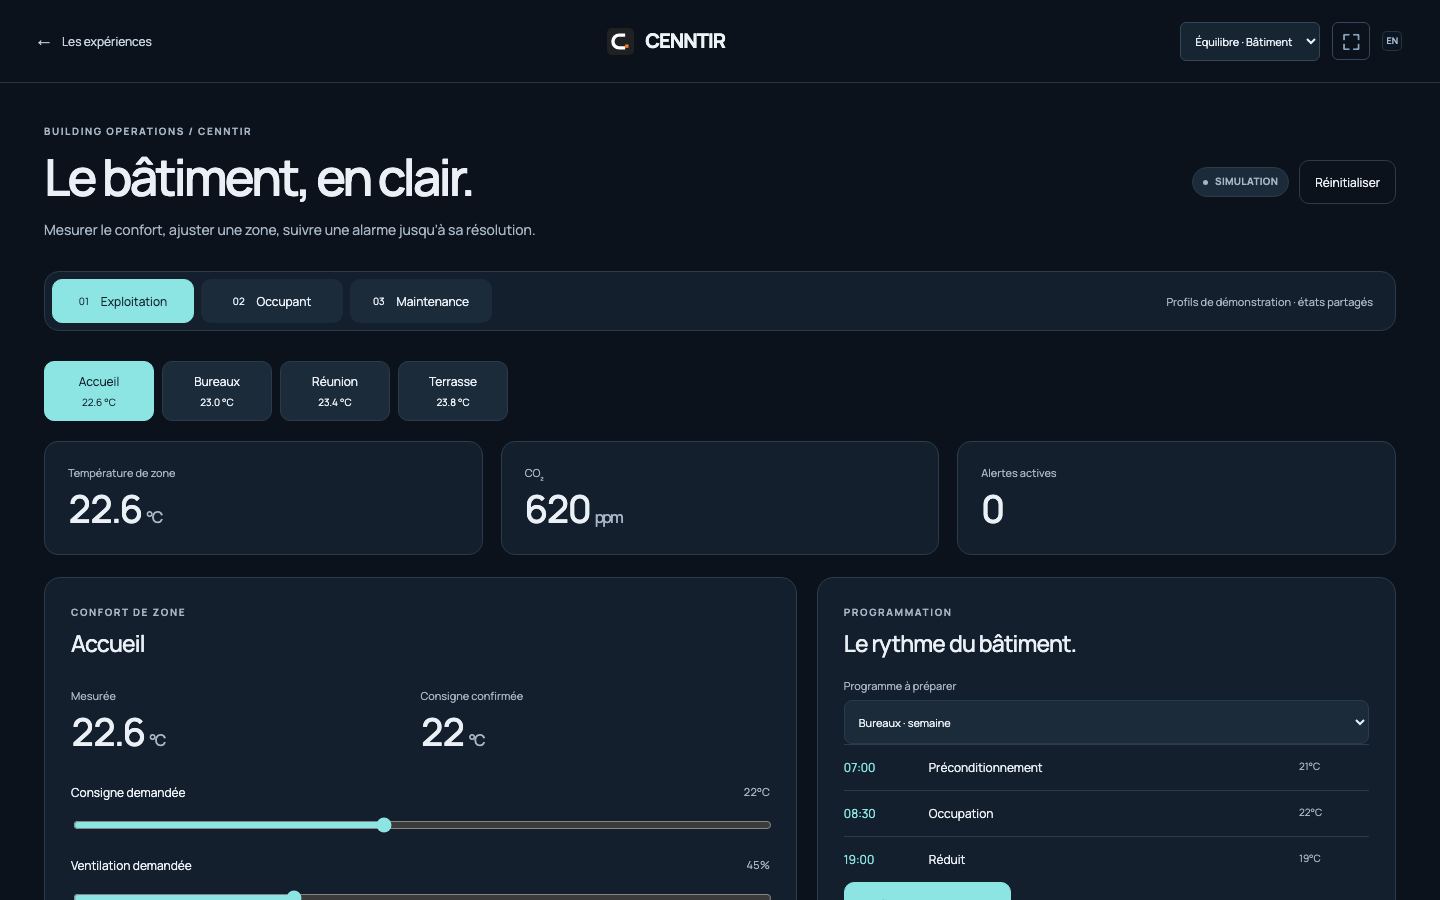
Task: Pick the Terrasse zone
Action: point(453,391)
